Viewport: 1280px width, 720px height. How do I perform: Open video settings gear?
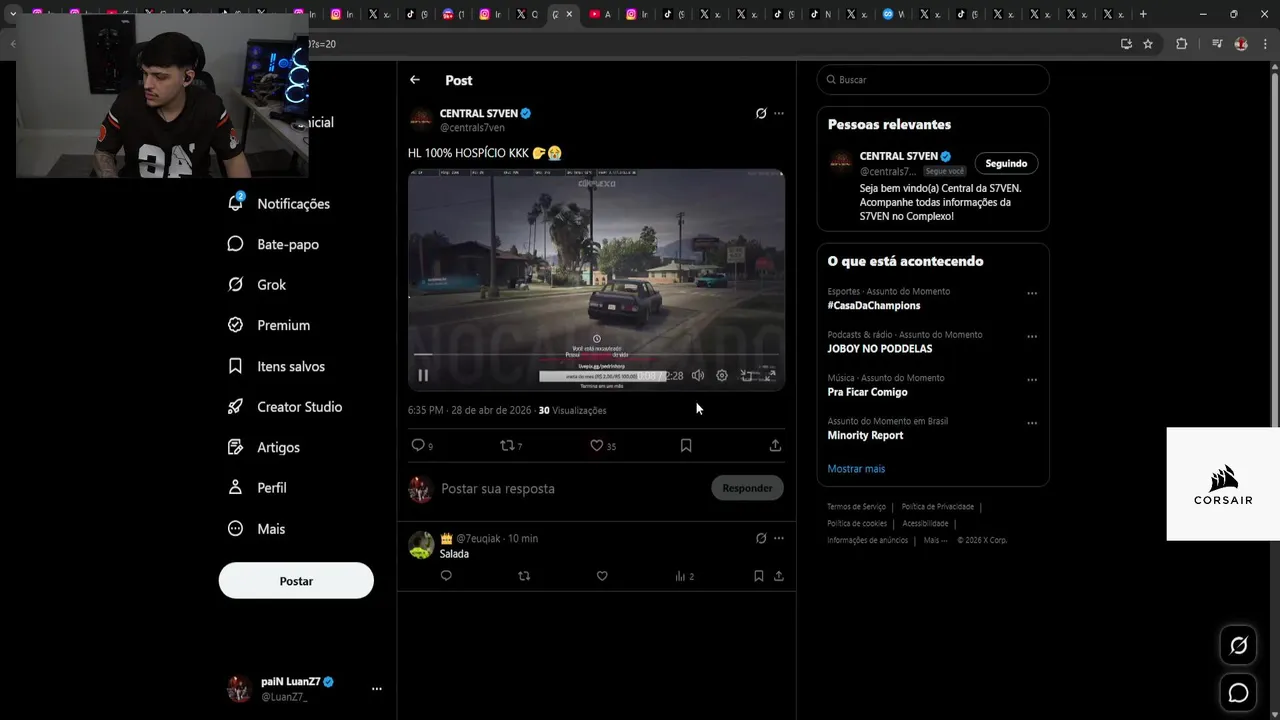pyautogui.click(x=722, y=376)
